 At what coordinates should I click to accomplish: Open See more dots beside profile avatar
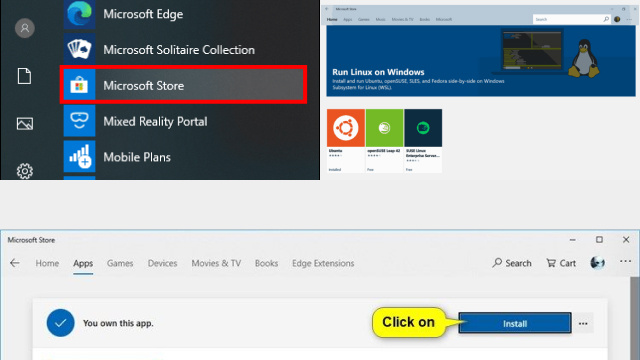[625, 261]
